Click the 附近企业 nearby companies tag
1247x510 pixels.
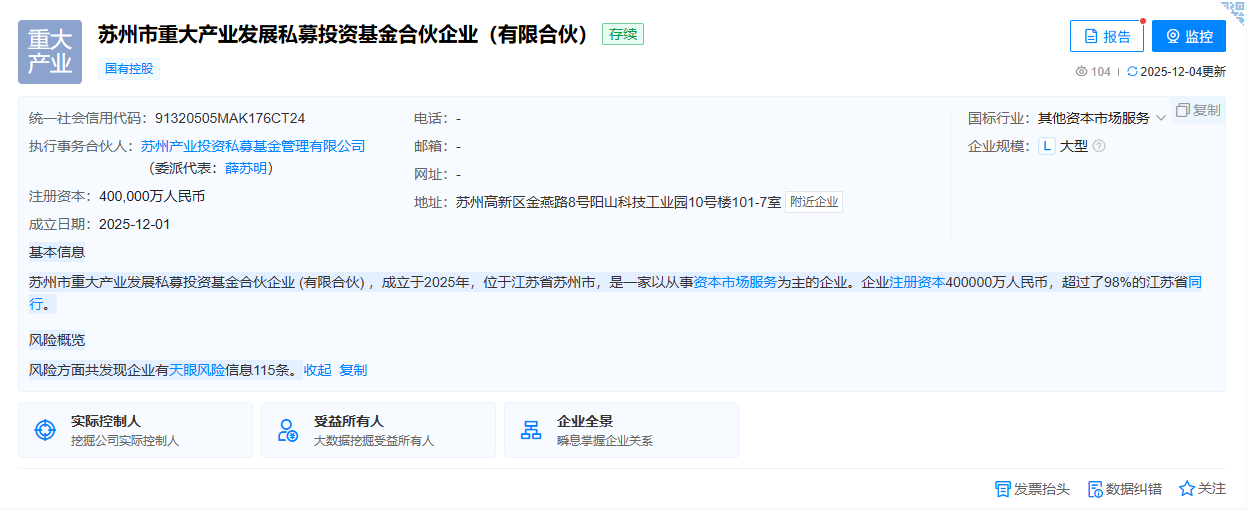(813, 202)
